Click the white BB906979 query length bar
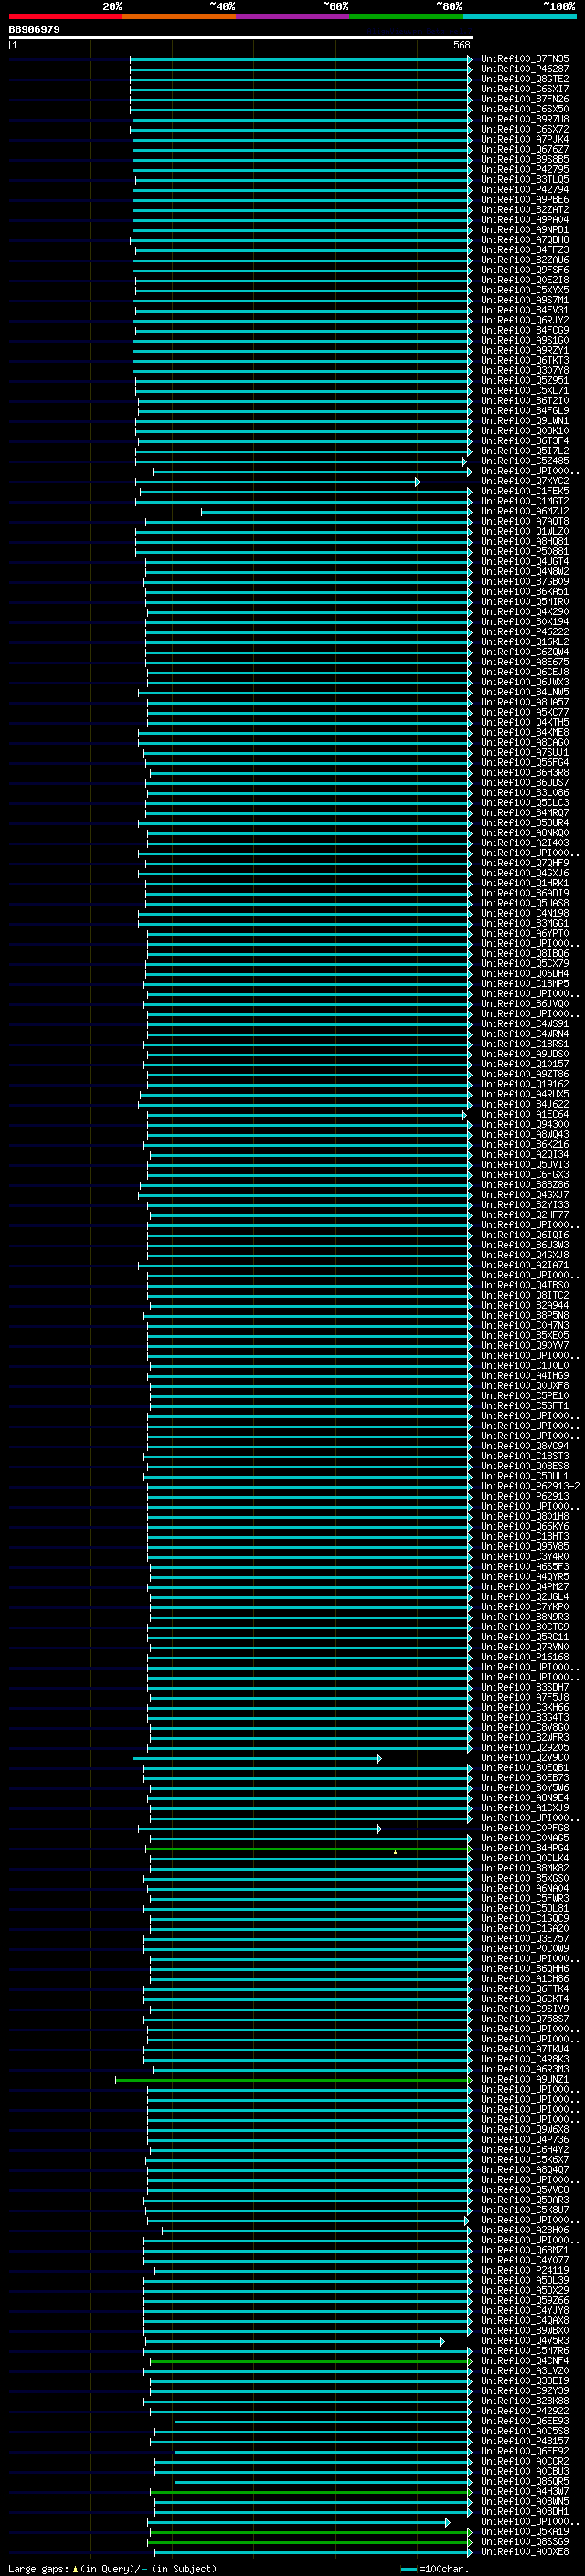 point(241,37)
